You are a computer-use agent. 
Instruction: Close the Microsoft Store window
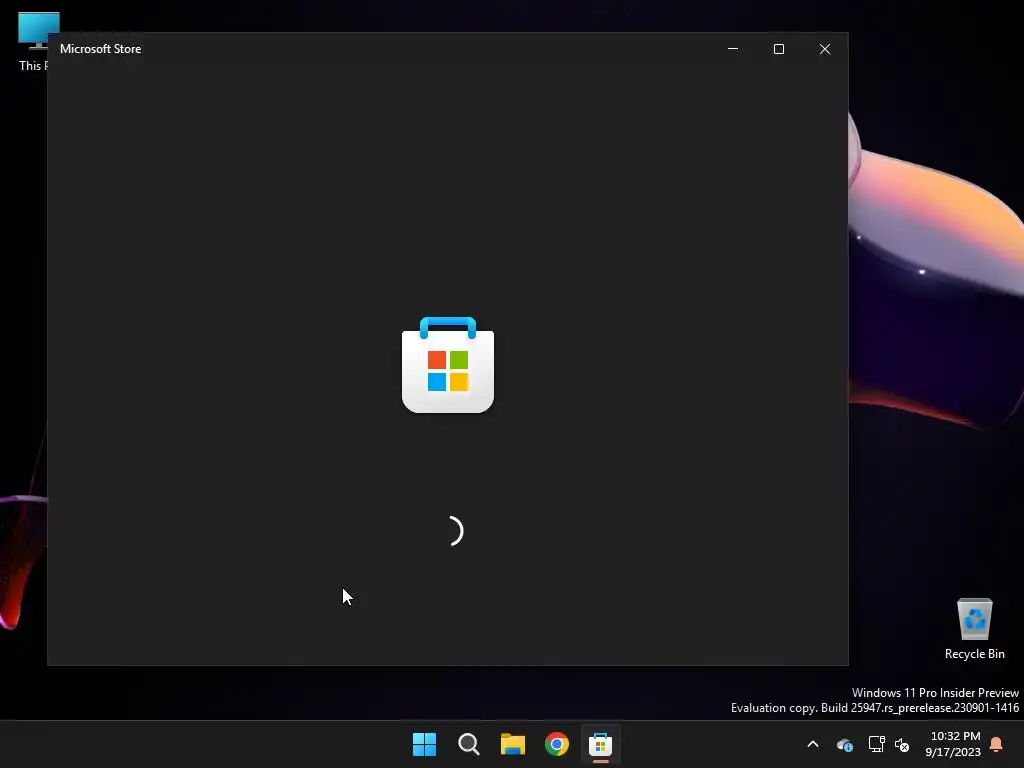(x=825, y=49)
